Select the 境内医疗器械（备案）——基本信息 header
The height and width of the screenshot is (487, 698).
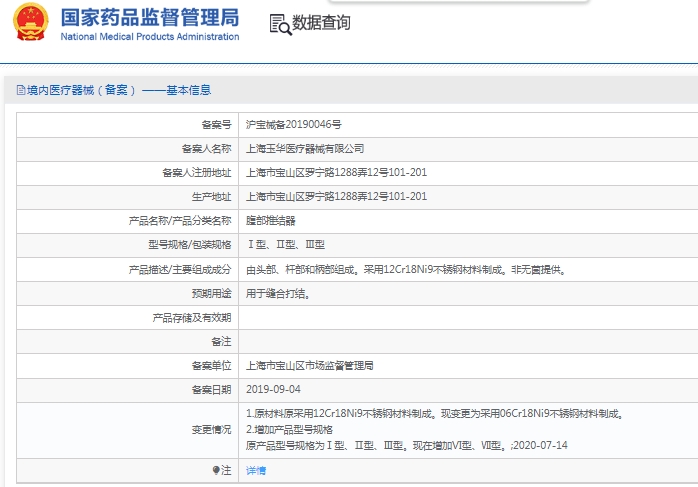(119, 90)
